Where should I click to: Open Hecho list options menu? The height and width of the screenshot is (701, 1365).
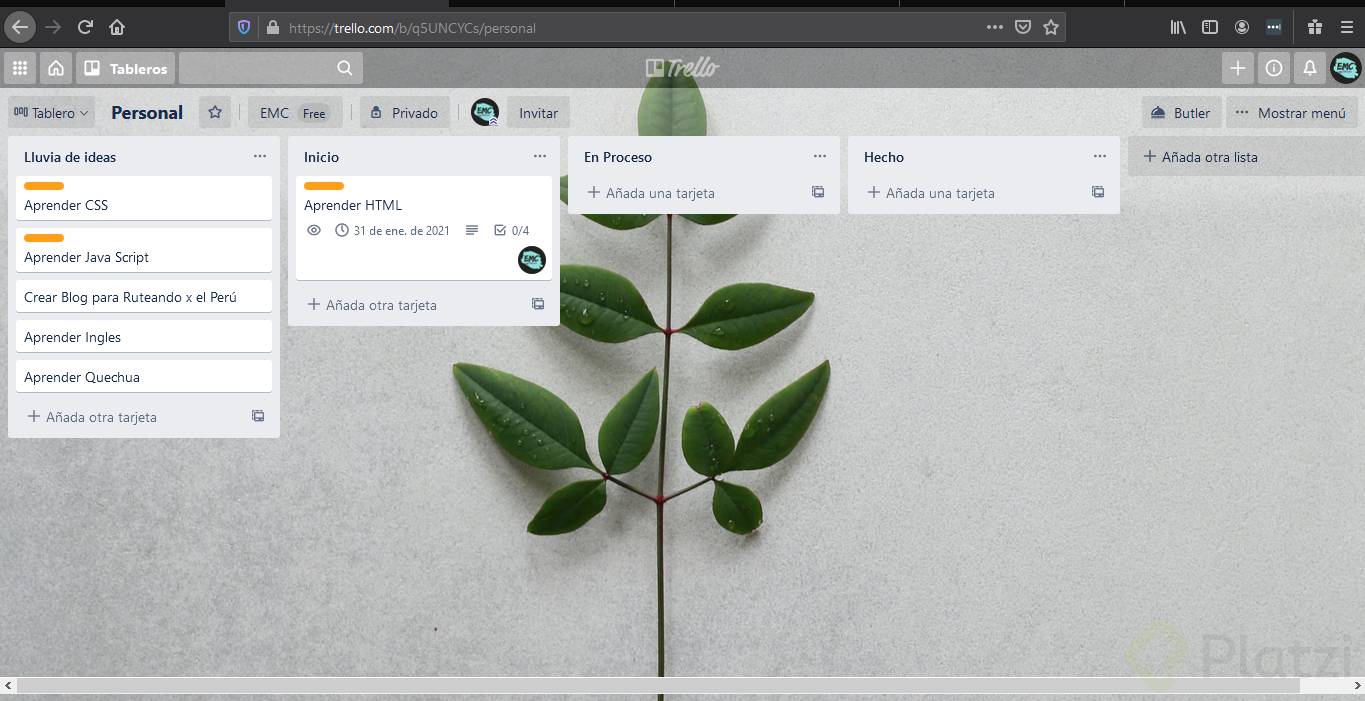[x=1100, y=156]
